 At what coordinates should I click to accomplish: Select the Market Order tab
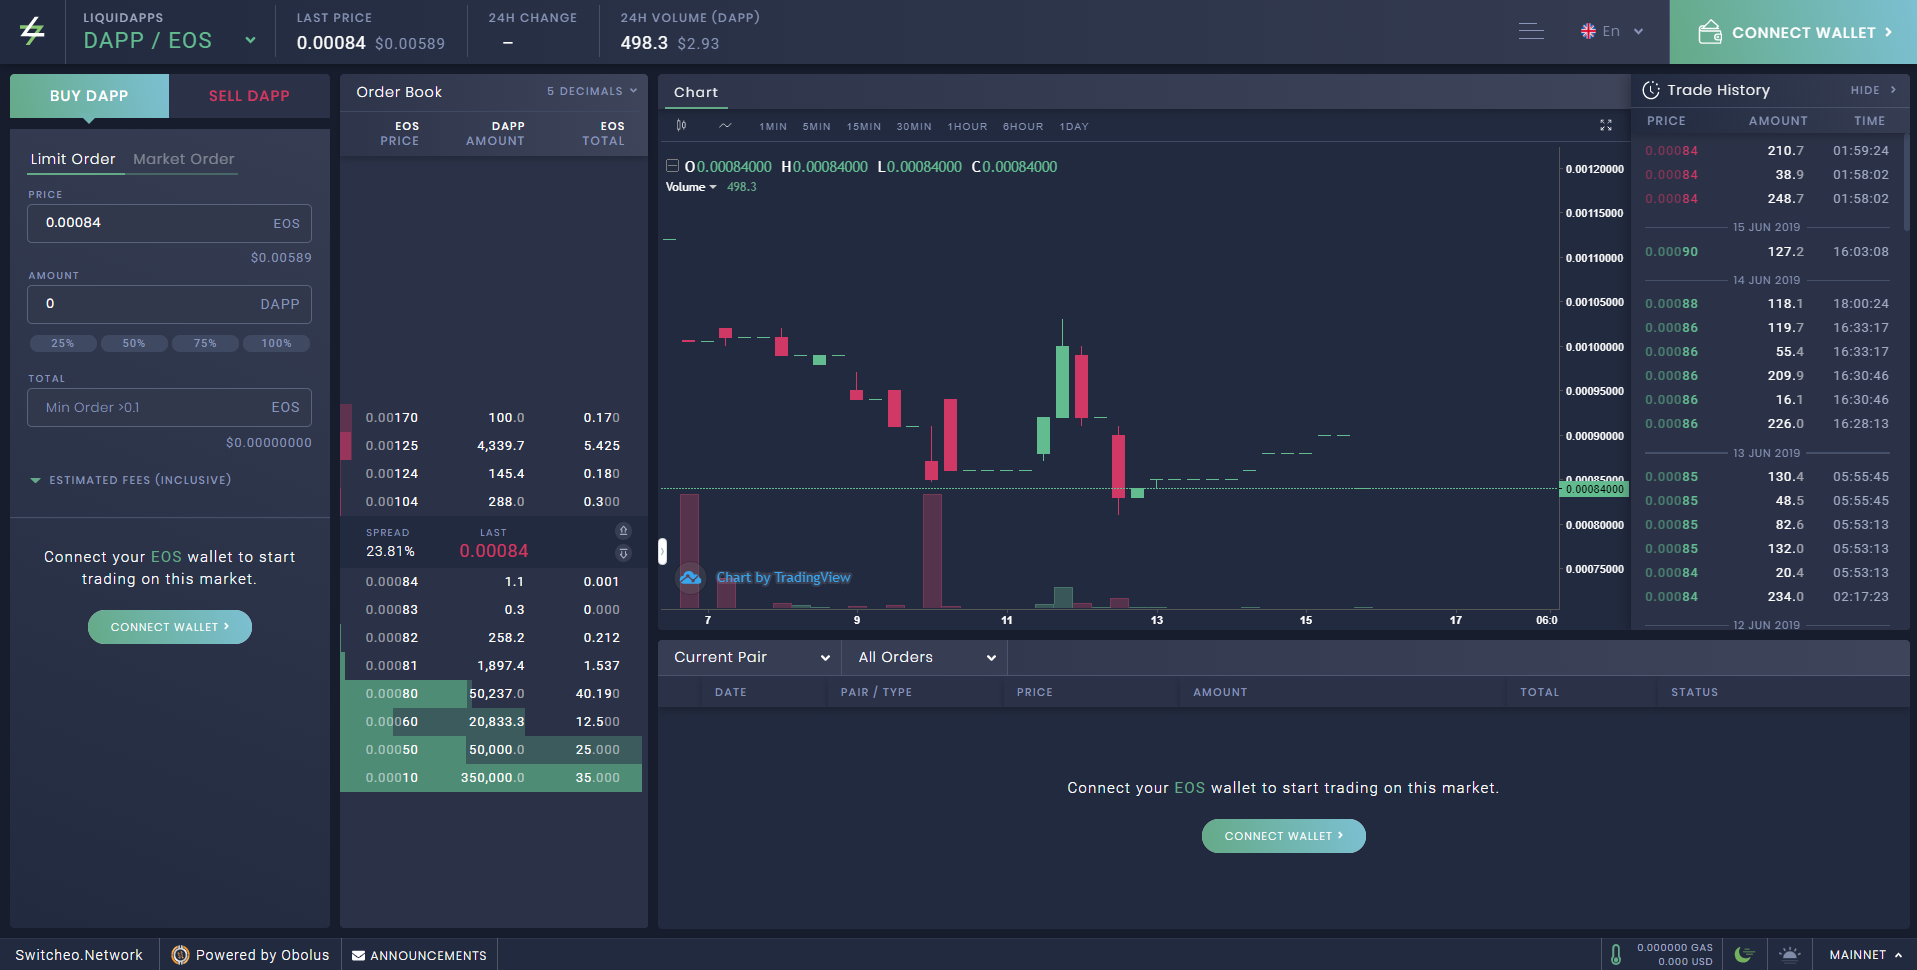click(x=184, y=159)
